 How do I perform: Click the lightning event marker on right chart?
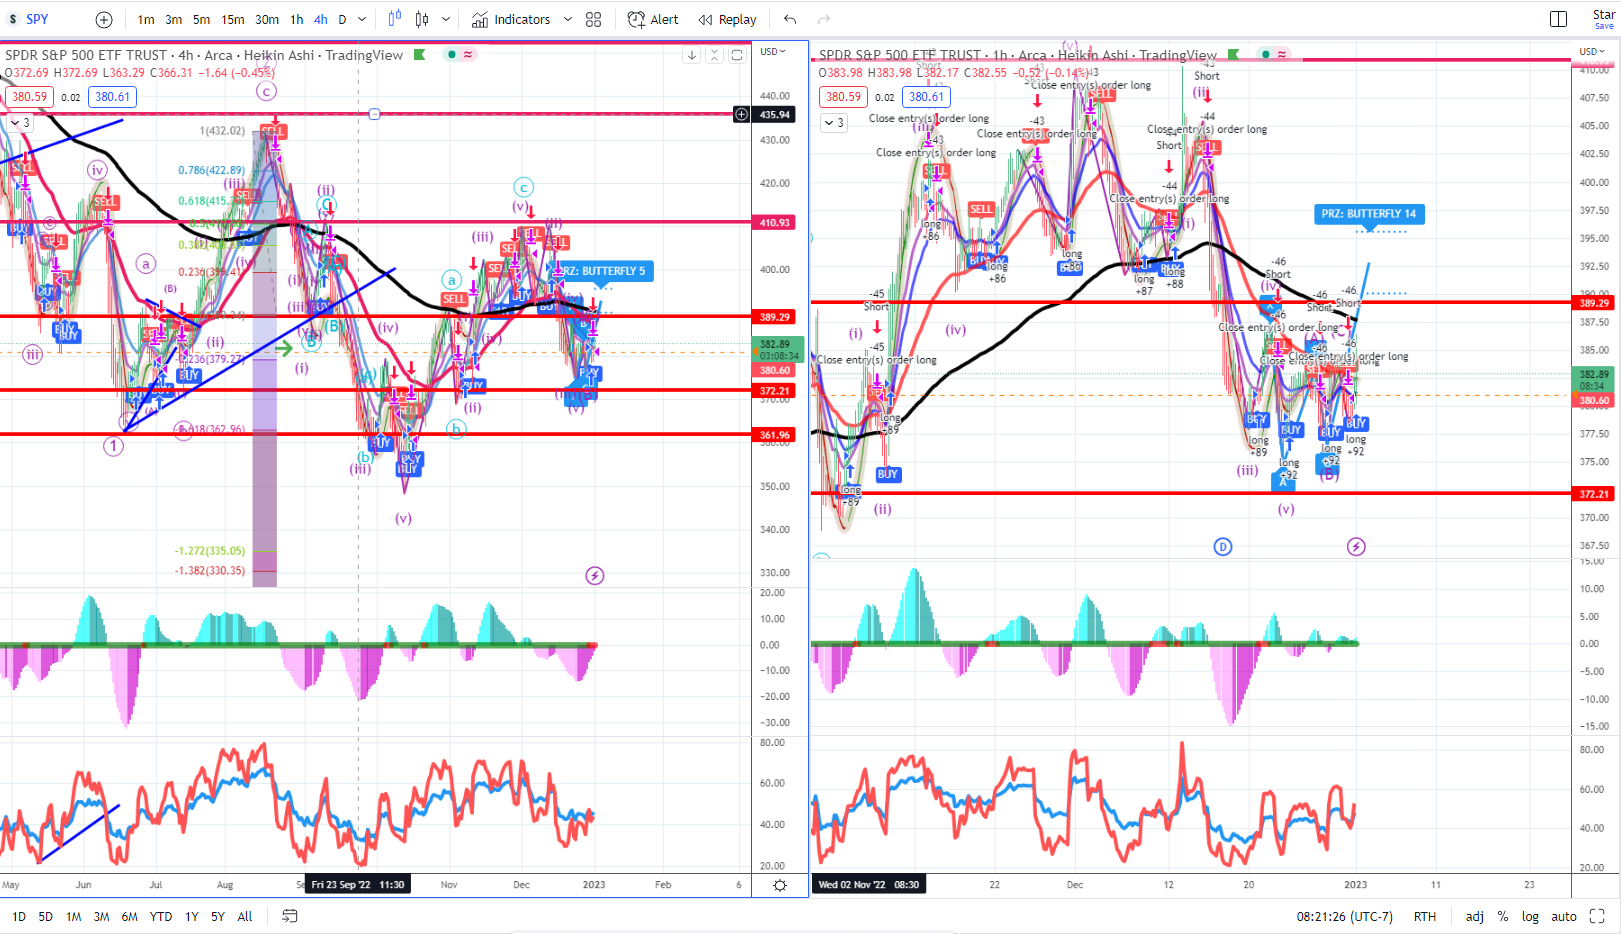(x=1356, y=547)
